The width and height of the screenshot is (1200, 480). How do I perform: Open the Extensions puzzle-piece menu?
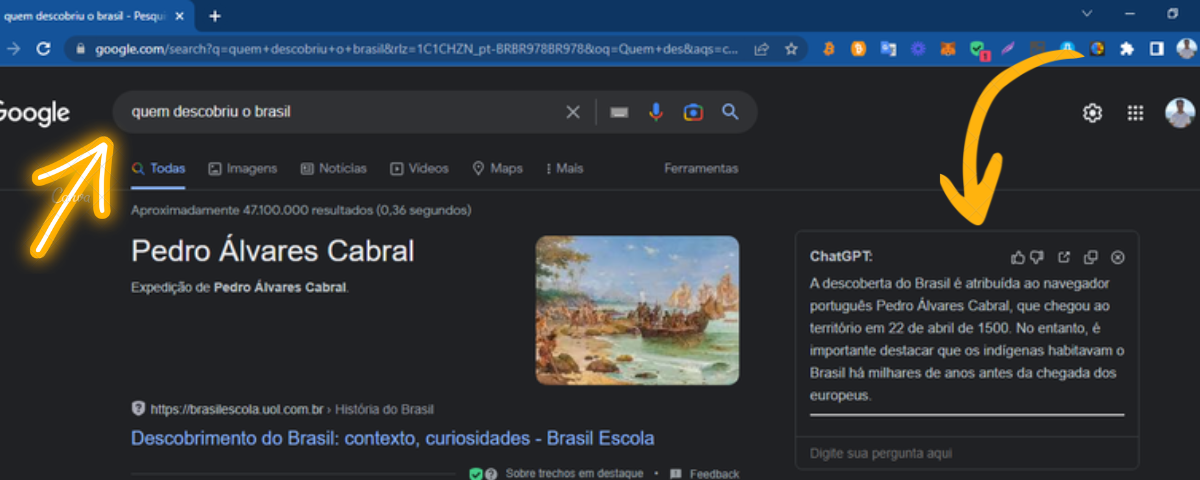pos(1127,48)
